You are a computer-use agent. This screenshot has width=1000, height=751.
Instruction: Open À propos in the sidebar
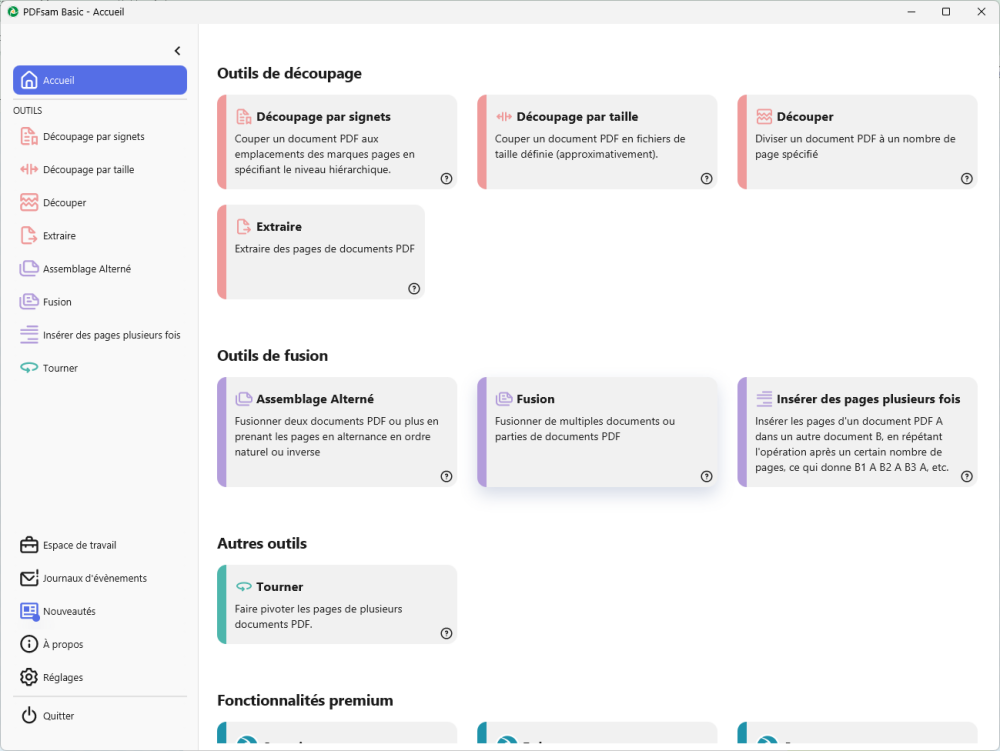point(100,645)
